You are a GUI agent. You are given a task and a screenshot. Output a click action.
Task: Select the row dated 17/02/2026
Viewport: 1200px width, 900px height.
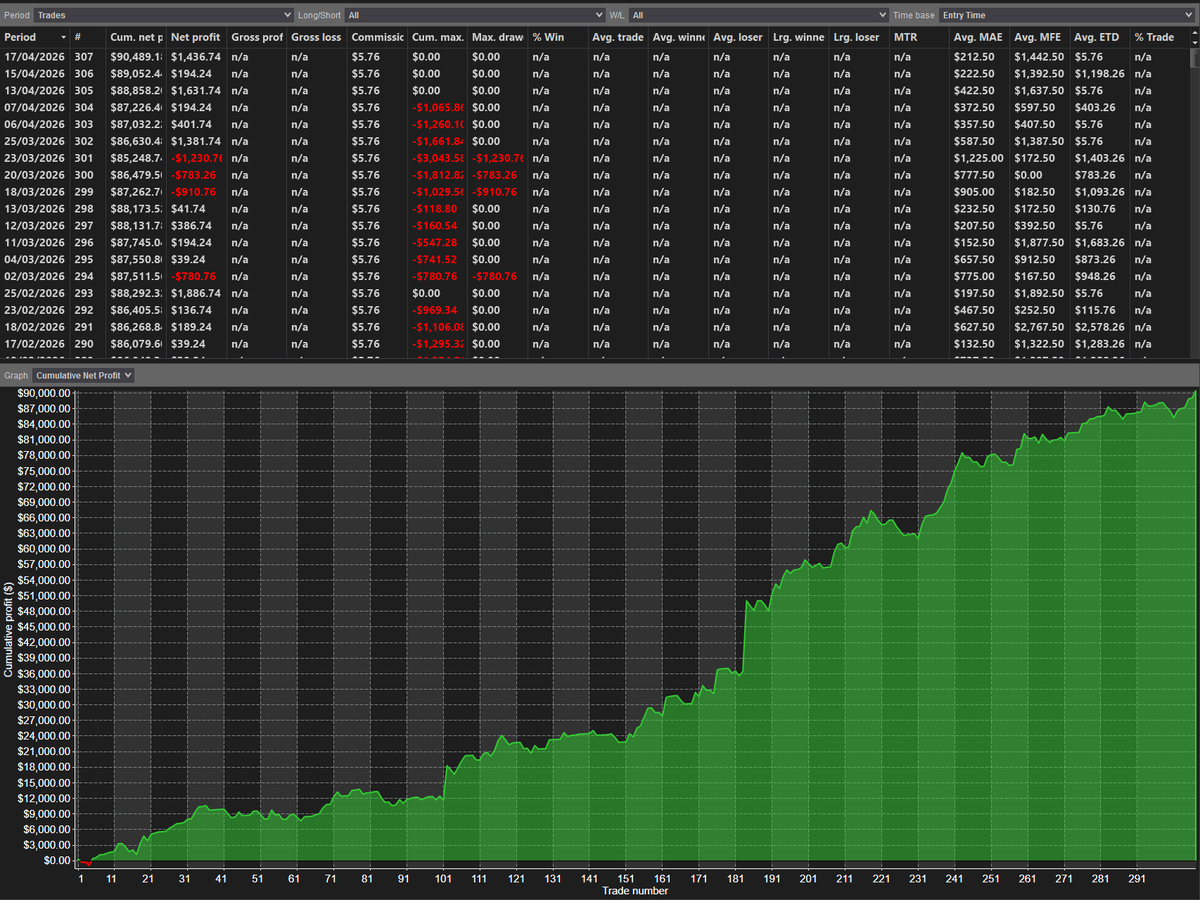[595, 344]
